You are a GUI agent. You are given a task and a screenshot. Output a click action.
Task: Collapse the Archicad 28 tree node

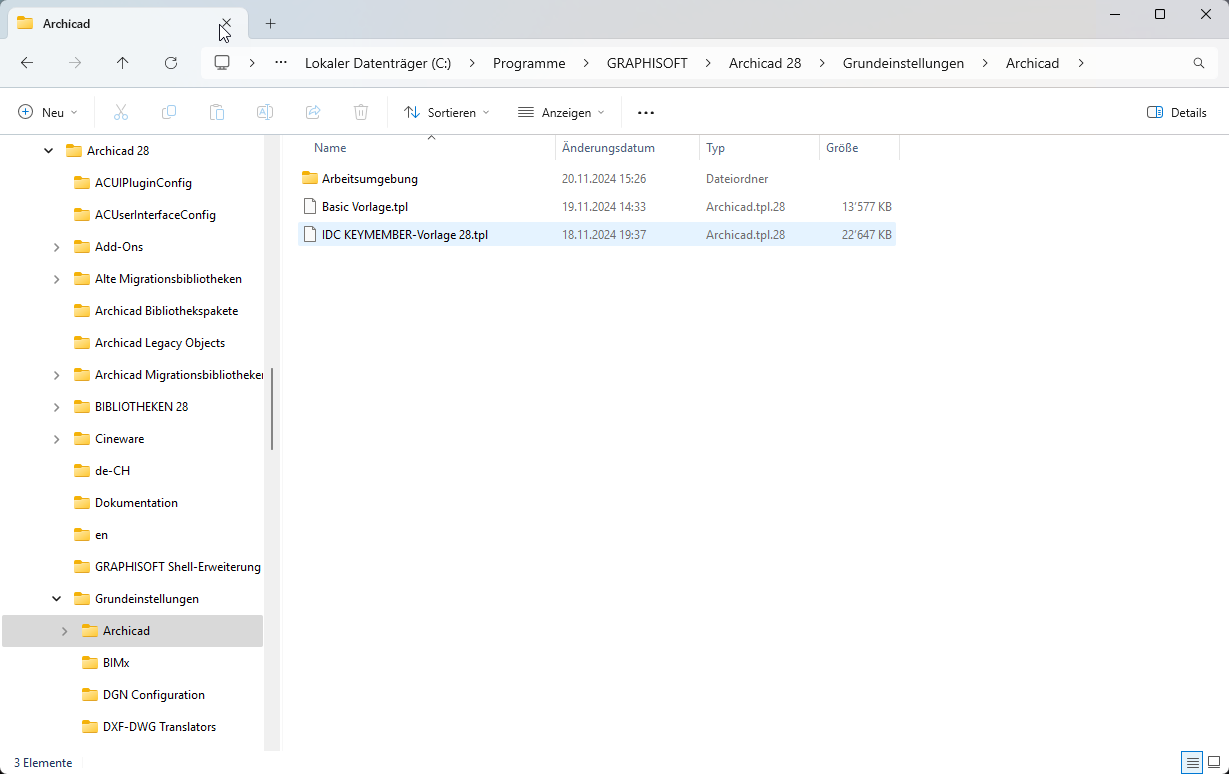click(x=49, y=151)
